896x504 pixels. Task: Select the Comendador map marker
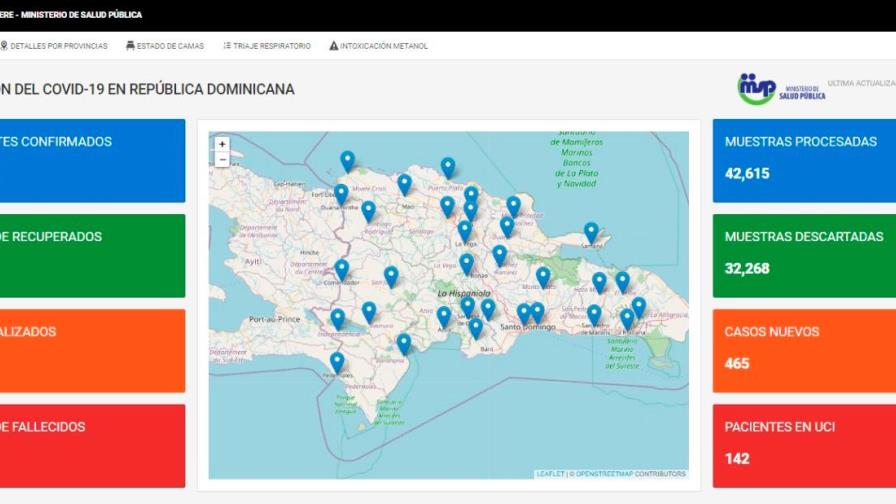click(x=342, y=270)
